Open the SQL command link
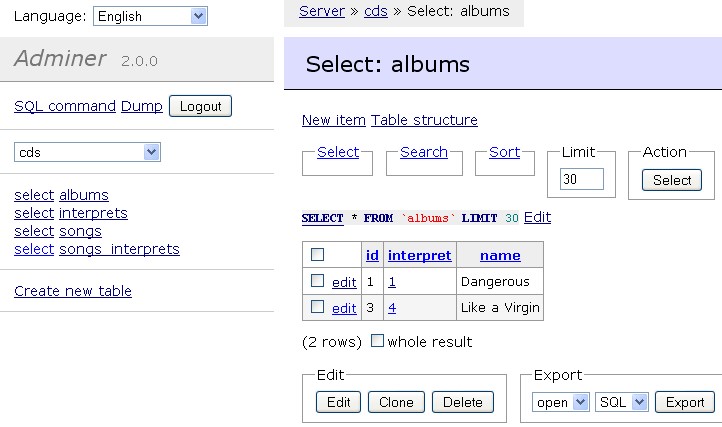Screen dimensions: 722x427 coord(65,106)
